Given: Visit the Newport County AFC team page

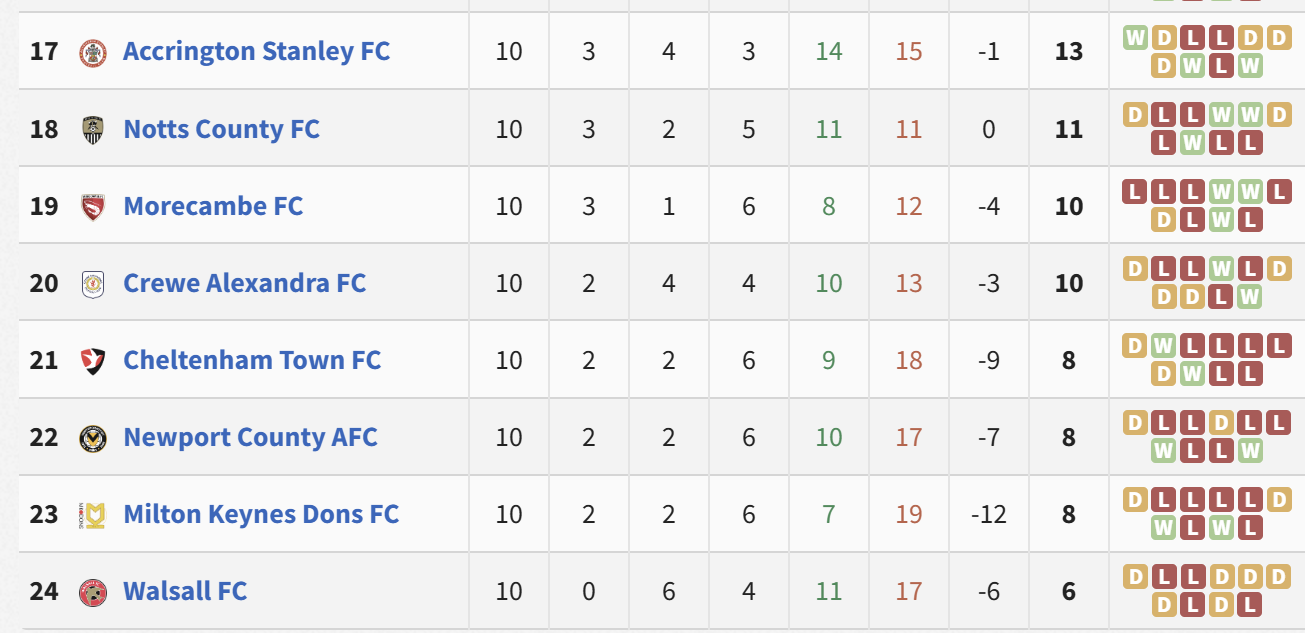Looking at the screenshot, I should pyautogui.click(x=250, y=437).
